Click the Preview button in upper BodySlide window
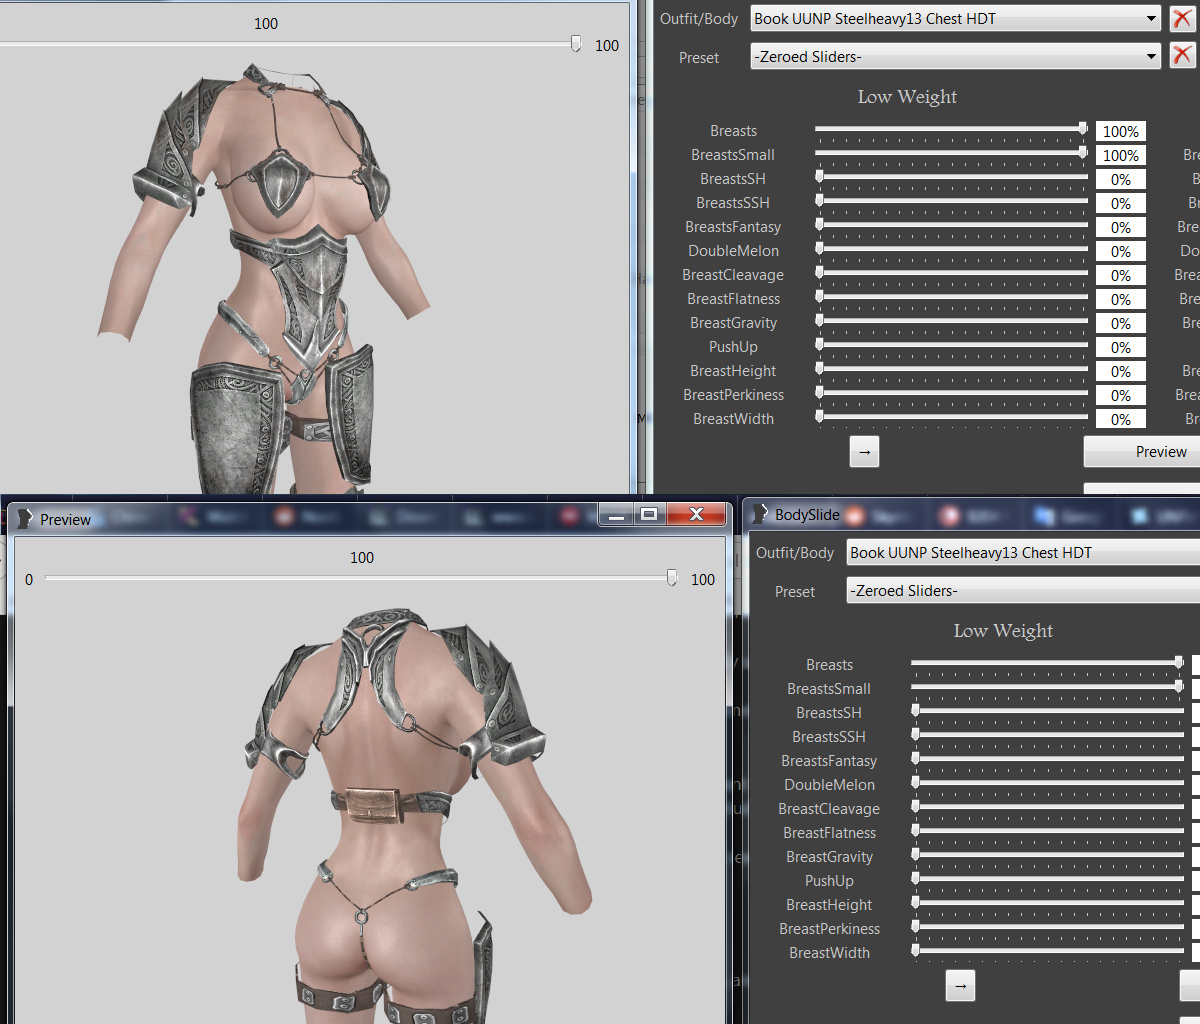The image size is (1200, 1024). click(1142, 452)
